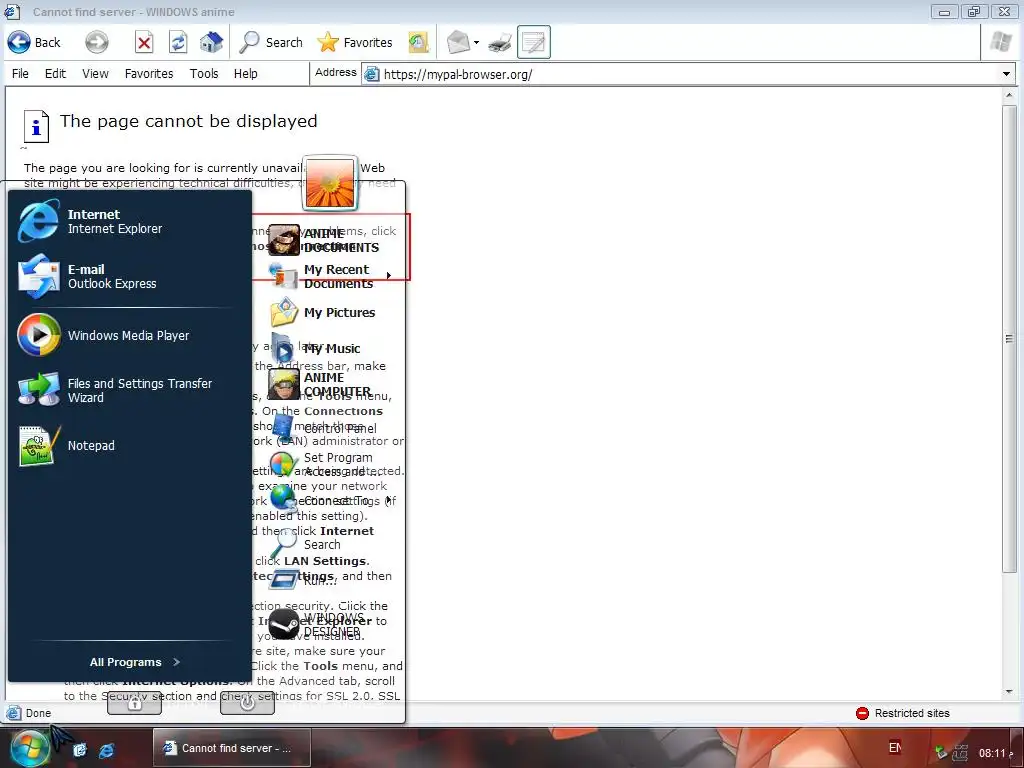Open the History toolbar icon

(x=418, y=42)
